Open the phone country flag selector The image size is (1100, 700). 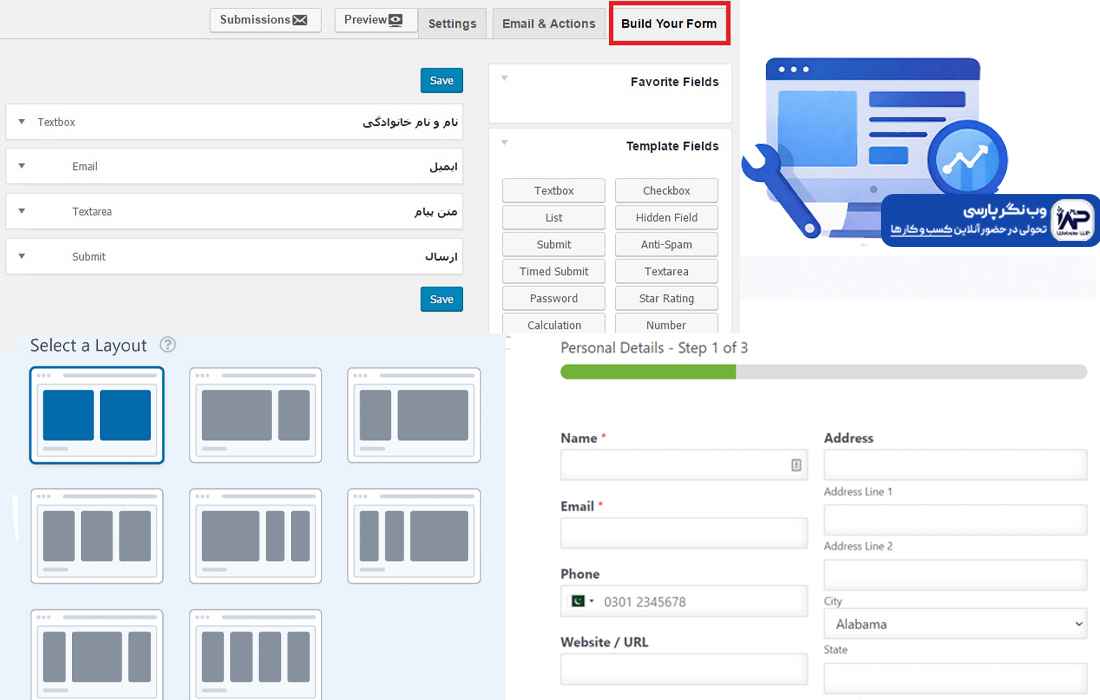580,601
